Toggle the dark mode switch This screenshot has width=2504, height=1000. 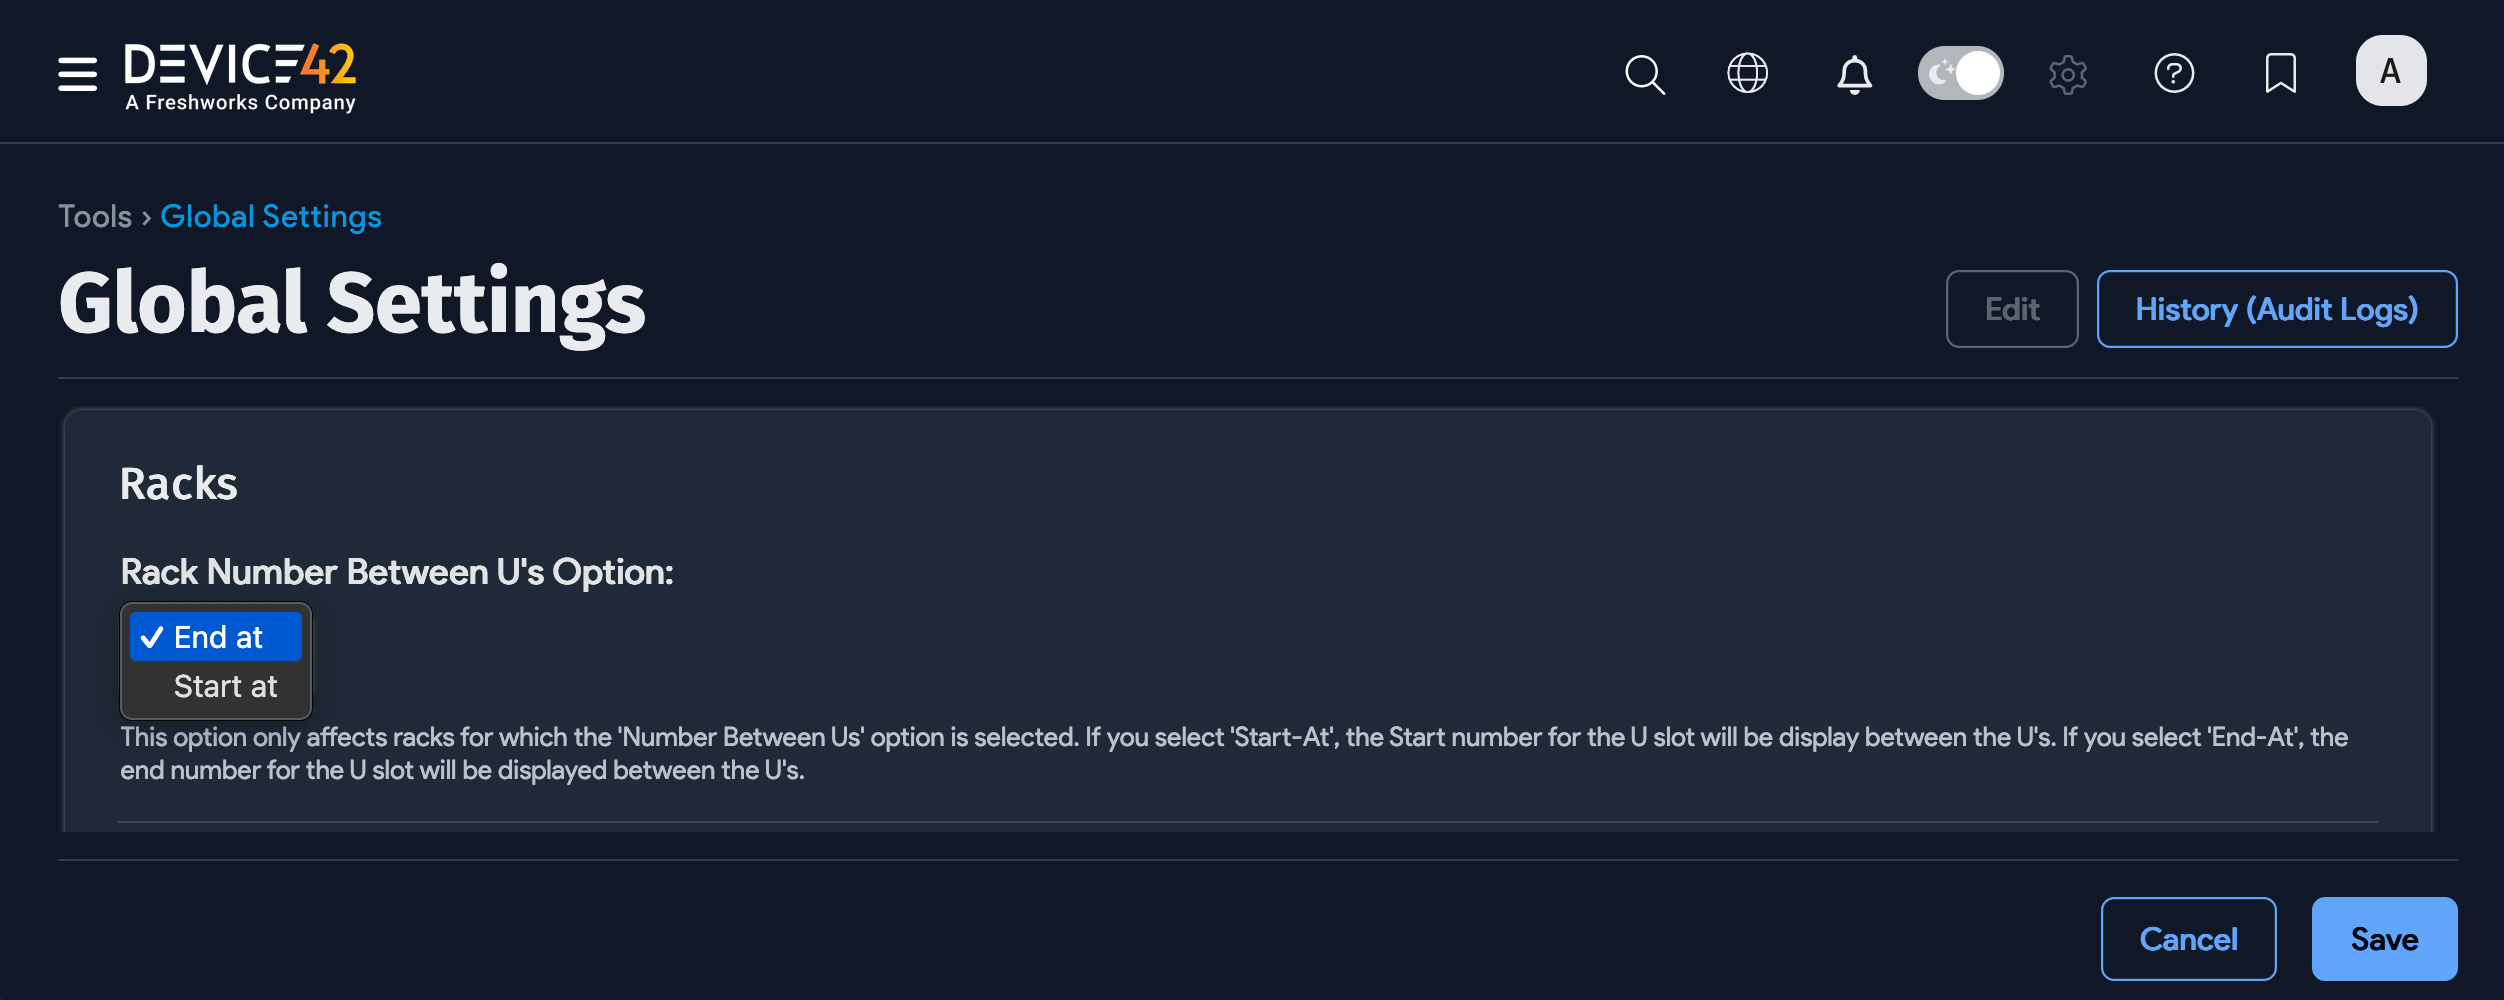tap(1960, 73)
